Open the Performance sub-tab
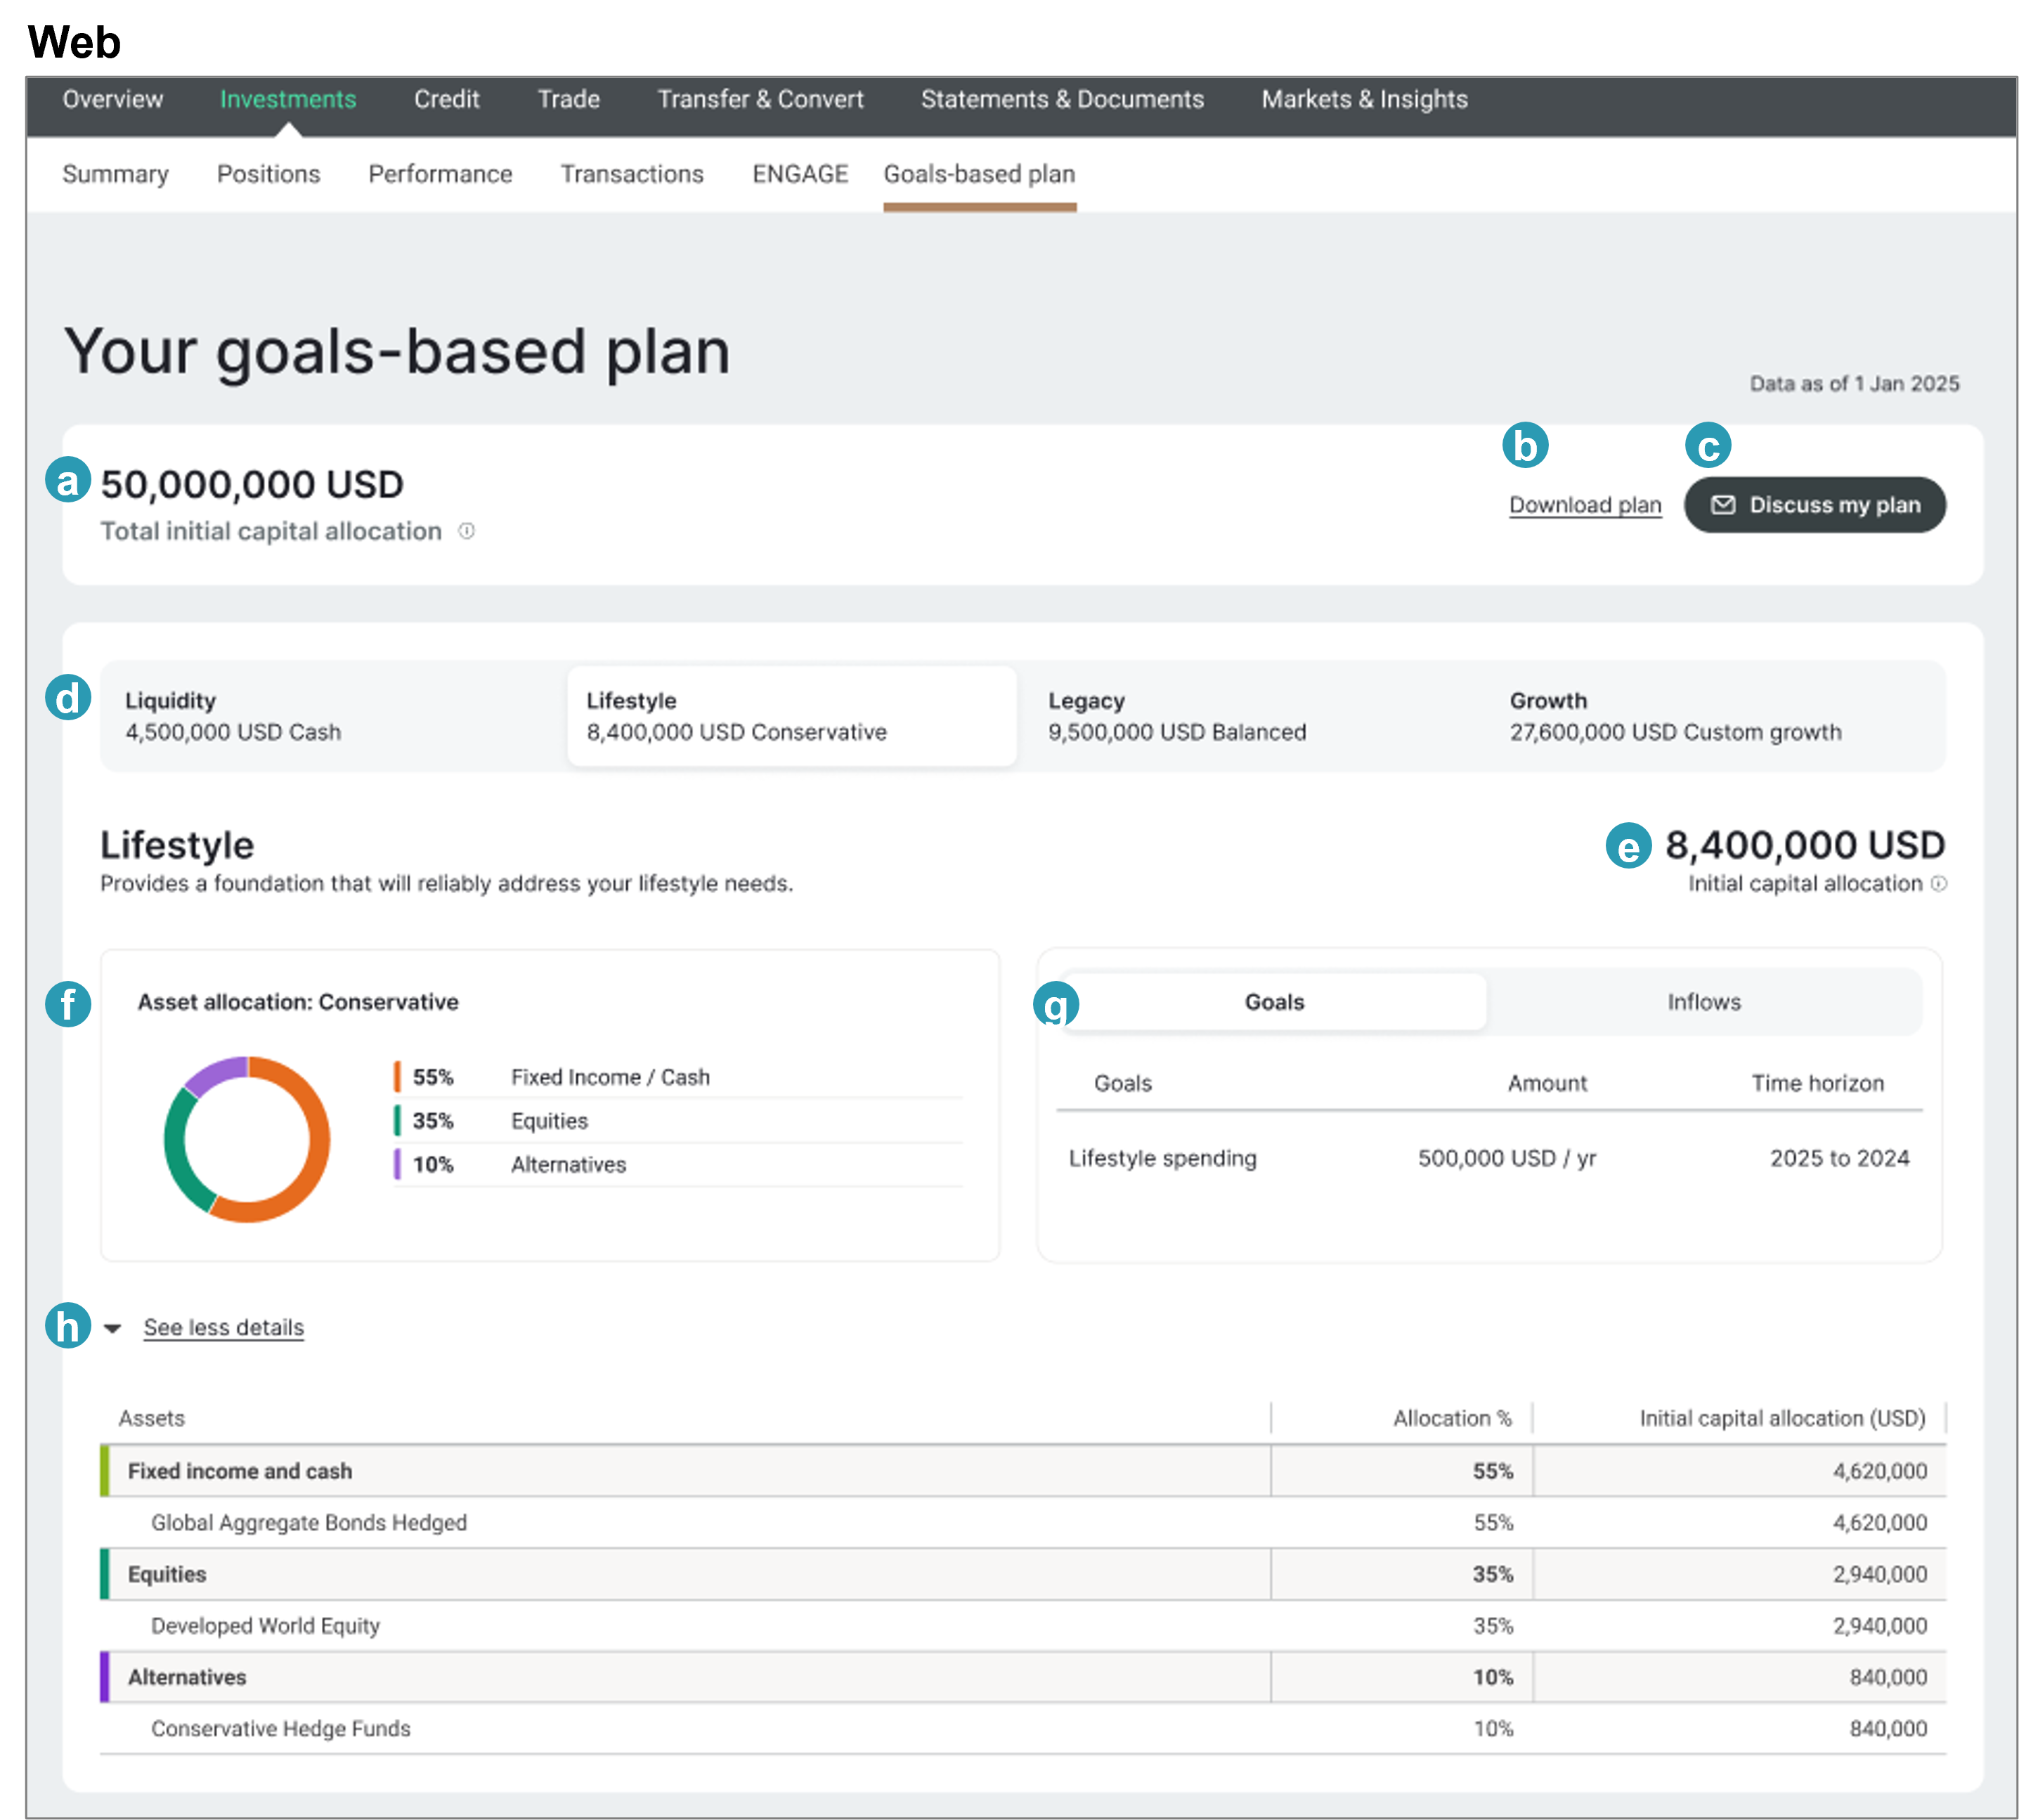The image size is (2019, 1820). coord(440,174)
